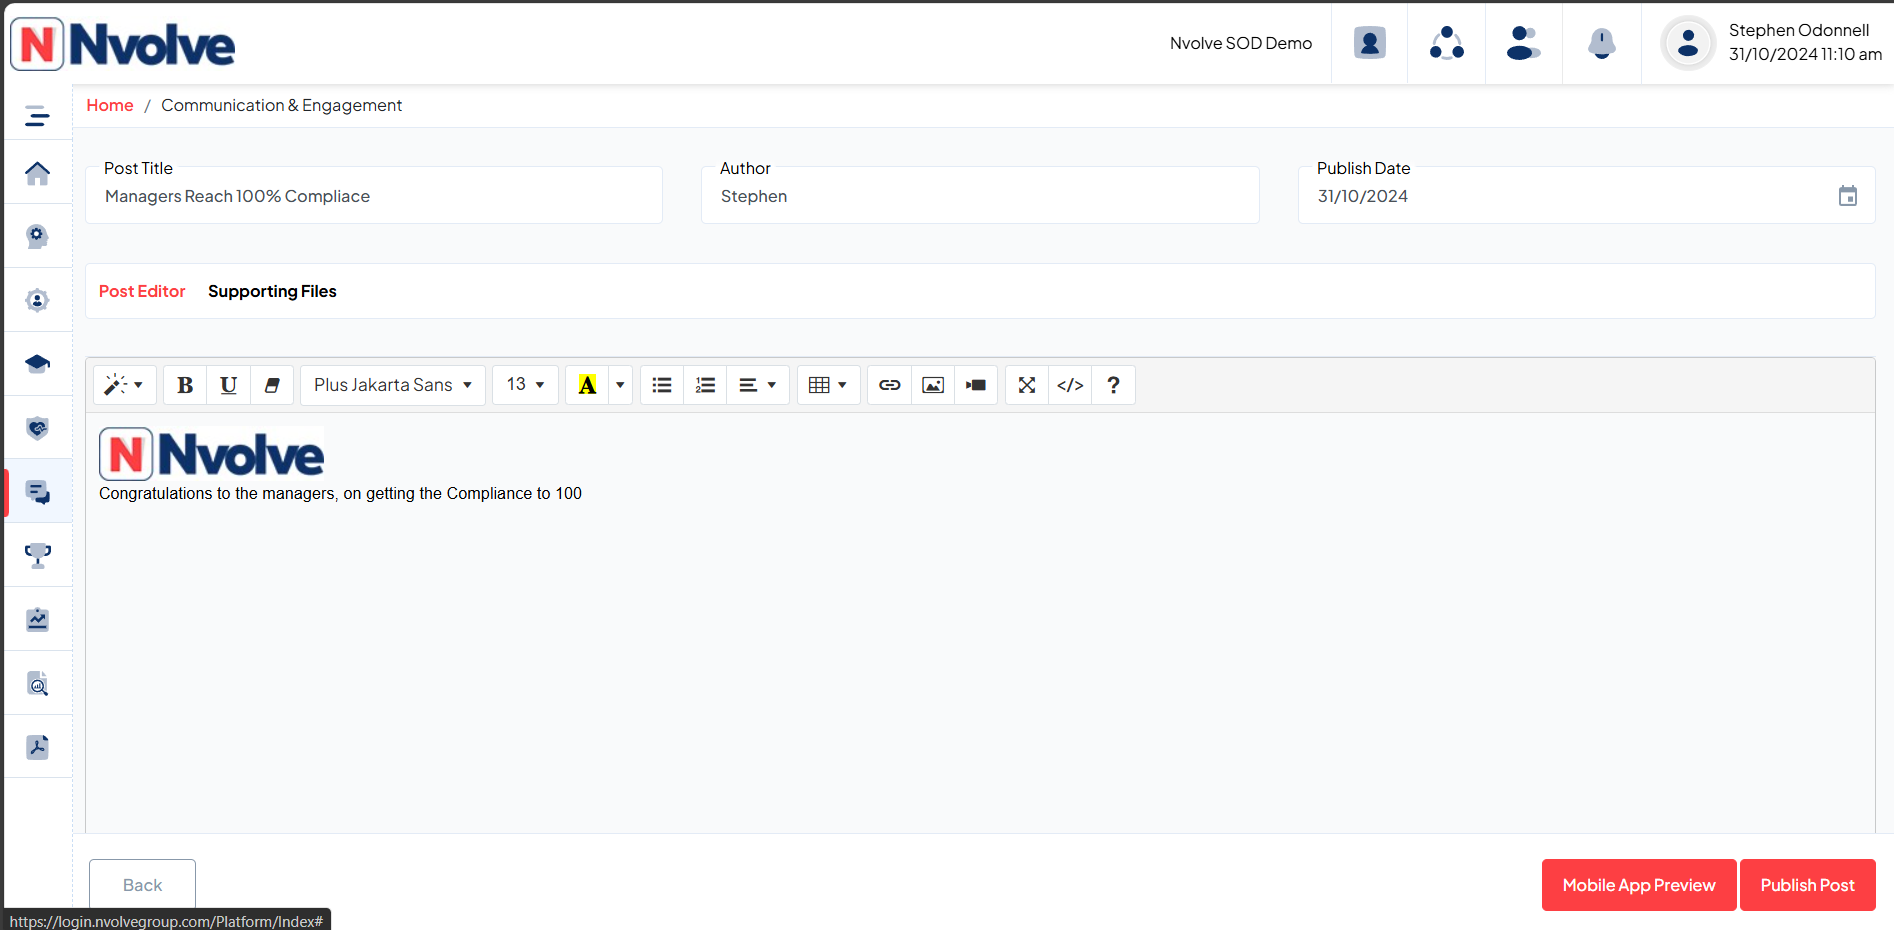Click the Publish Date field value
Viewport: 1894px width, 930px height.
tap(1362, 196)
